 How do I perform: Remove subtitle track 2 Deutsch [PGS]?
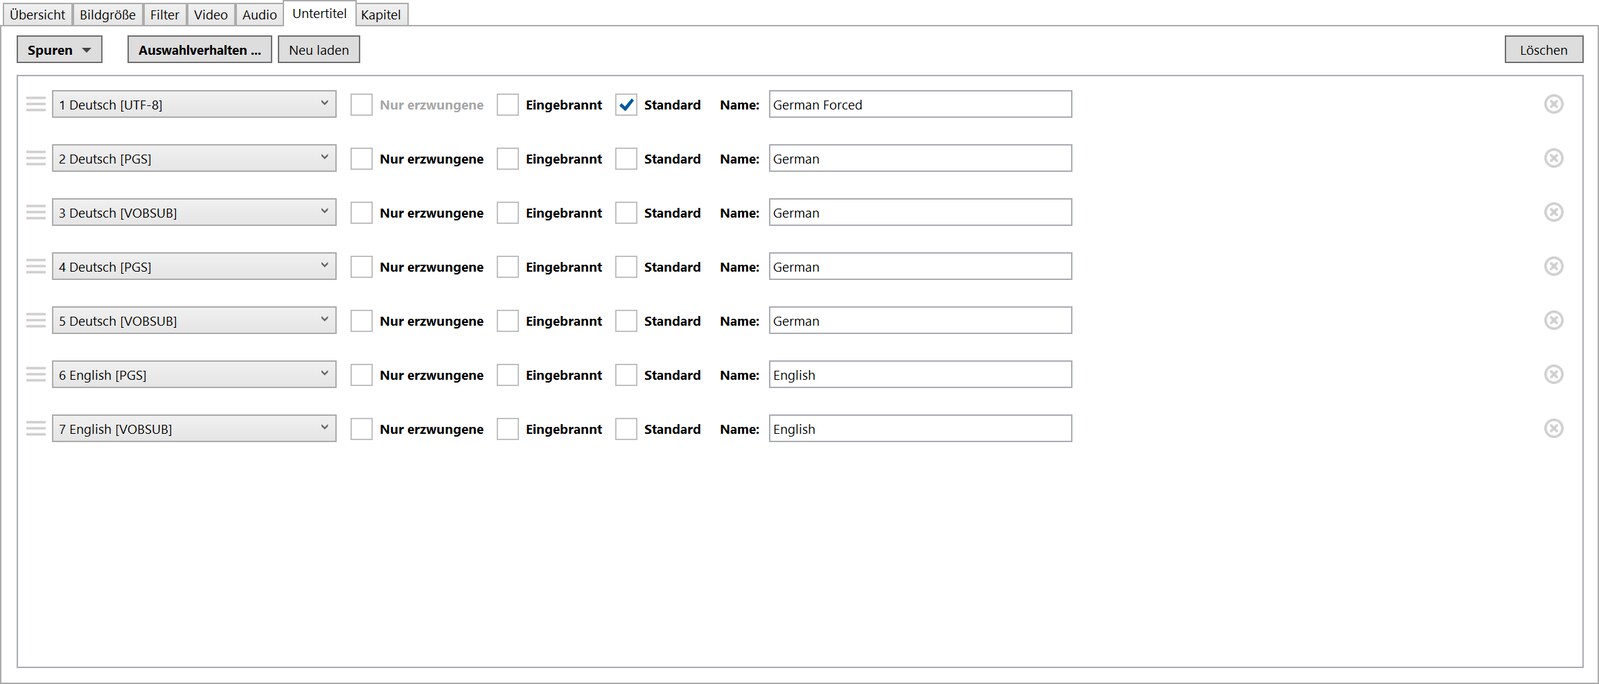(x=1553, y=158)
